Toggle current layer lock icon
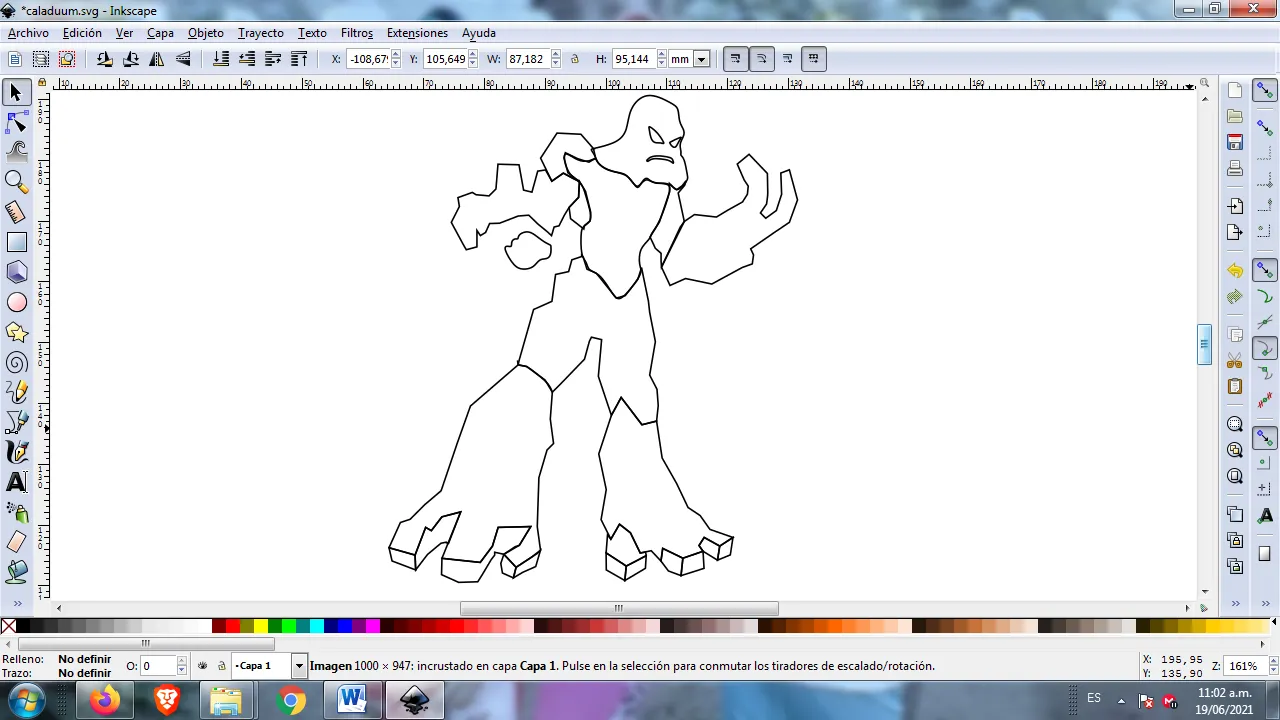Image resolution: width=1280 pixels, height=720 pixels. click(x=221, y=665)
